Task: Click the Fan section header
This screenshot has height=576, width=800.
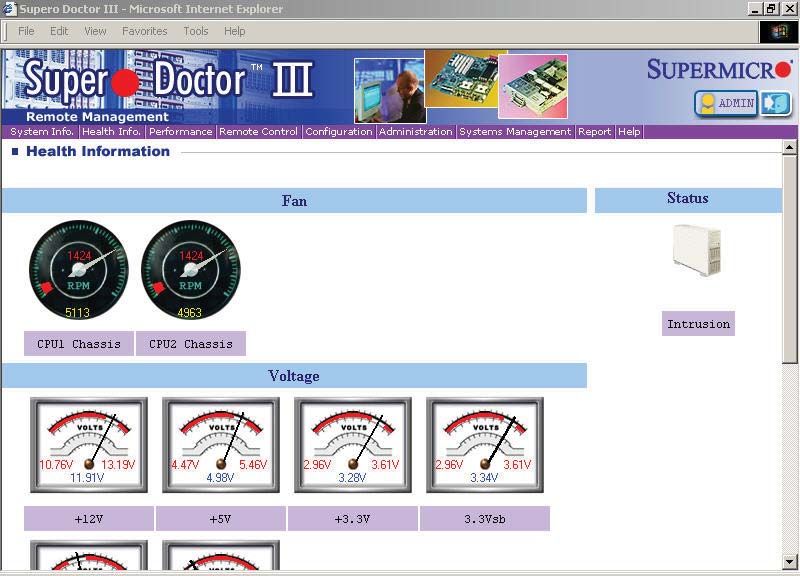Action: [x=294, y=201]
